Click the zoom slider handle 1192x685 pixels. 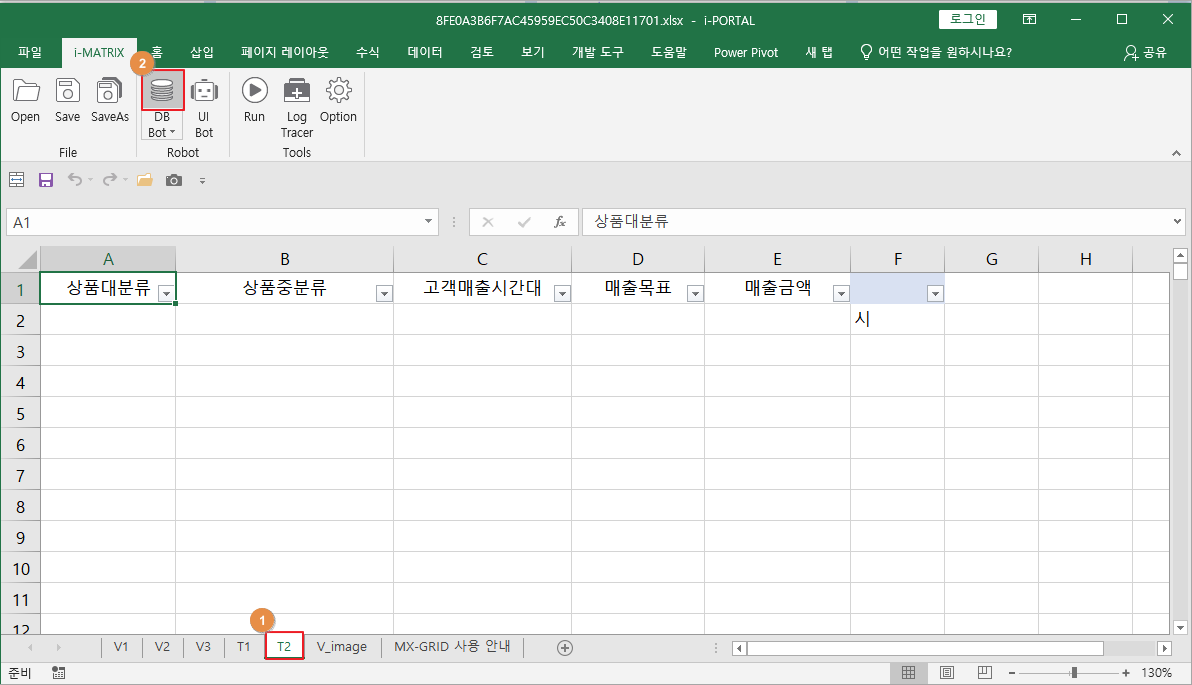(x=1074, y=673)
